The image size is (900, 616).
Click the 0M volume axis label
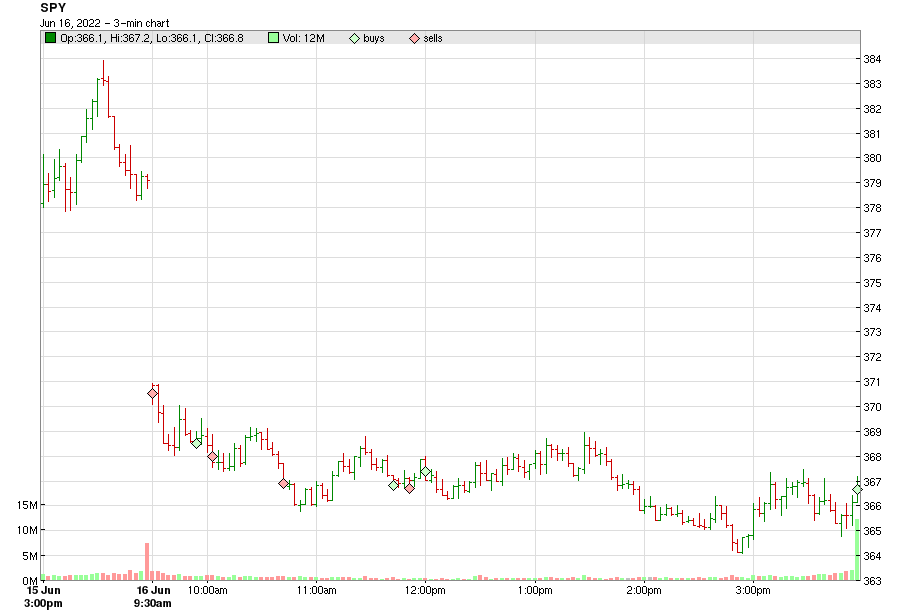[x=30, y=580]
